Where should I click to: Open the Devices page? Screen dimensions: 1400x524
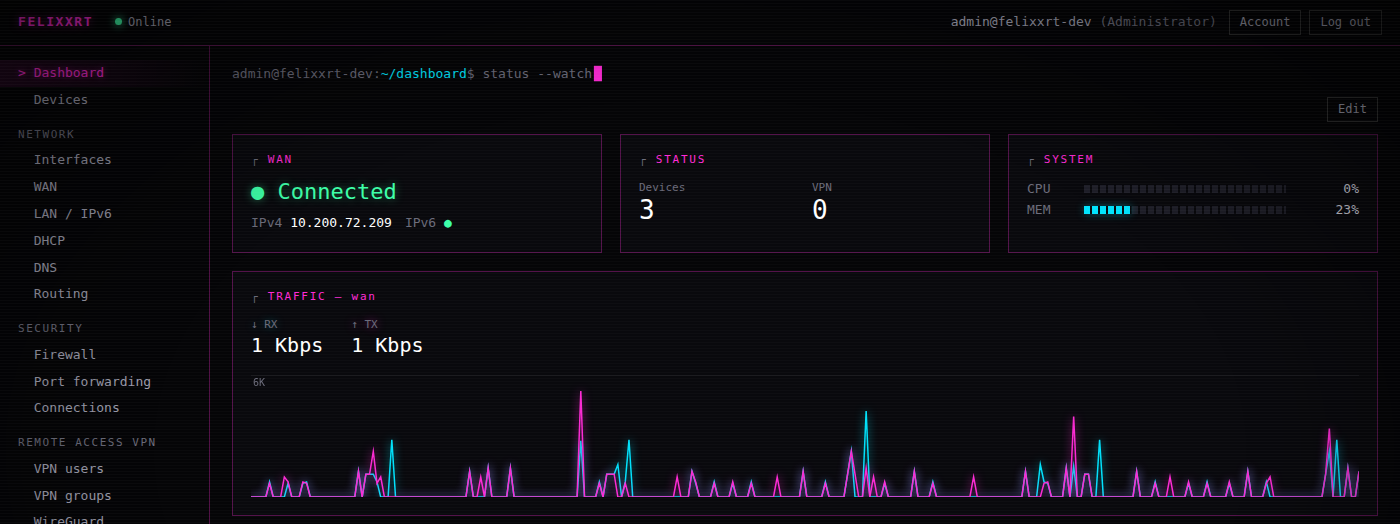pyautogui.click(x=104, y=100)
